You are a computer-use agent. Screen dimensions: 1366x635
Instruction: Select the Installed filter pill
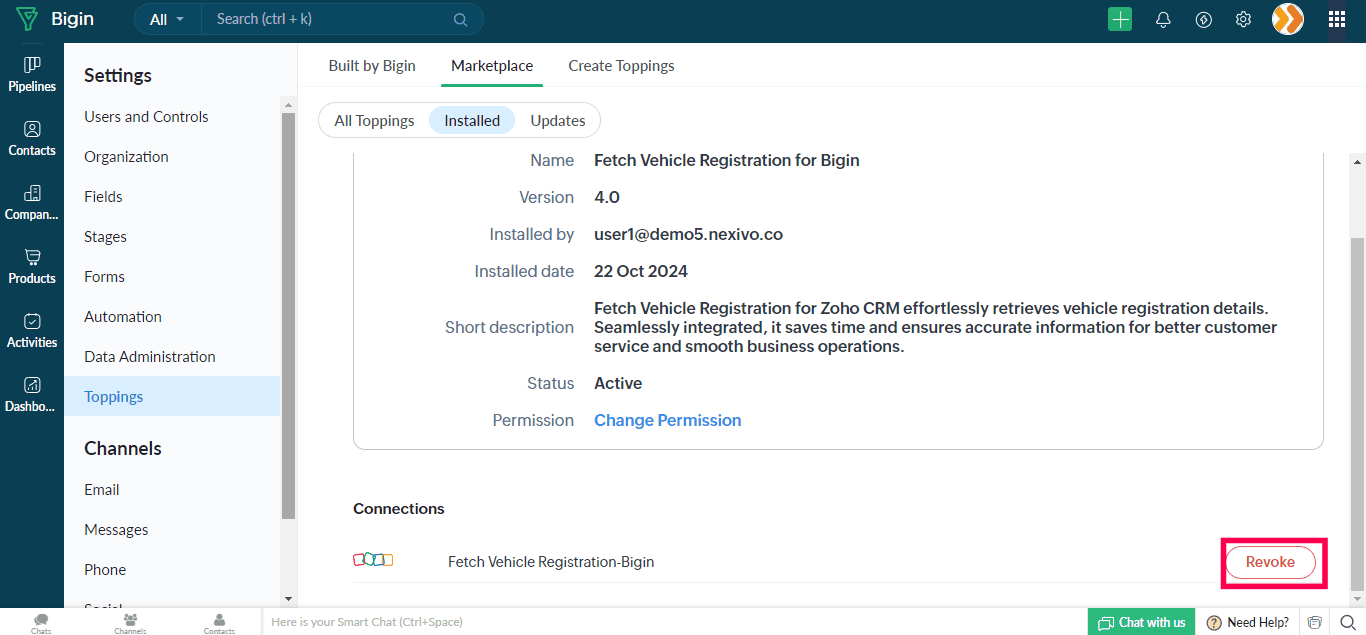click(x=472, y=120)
